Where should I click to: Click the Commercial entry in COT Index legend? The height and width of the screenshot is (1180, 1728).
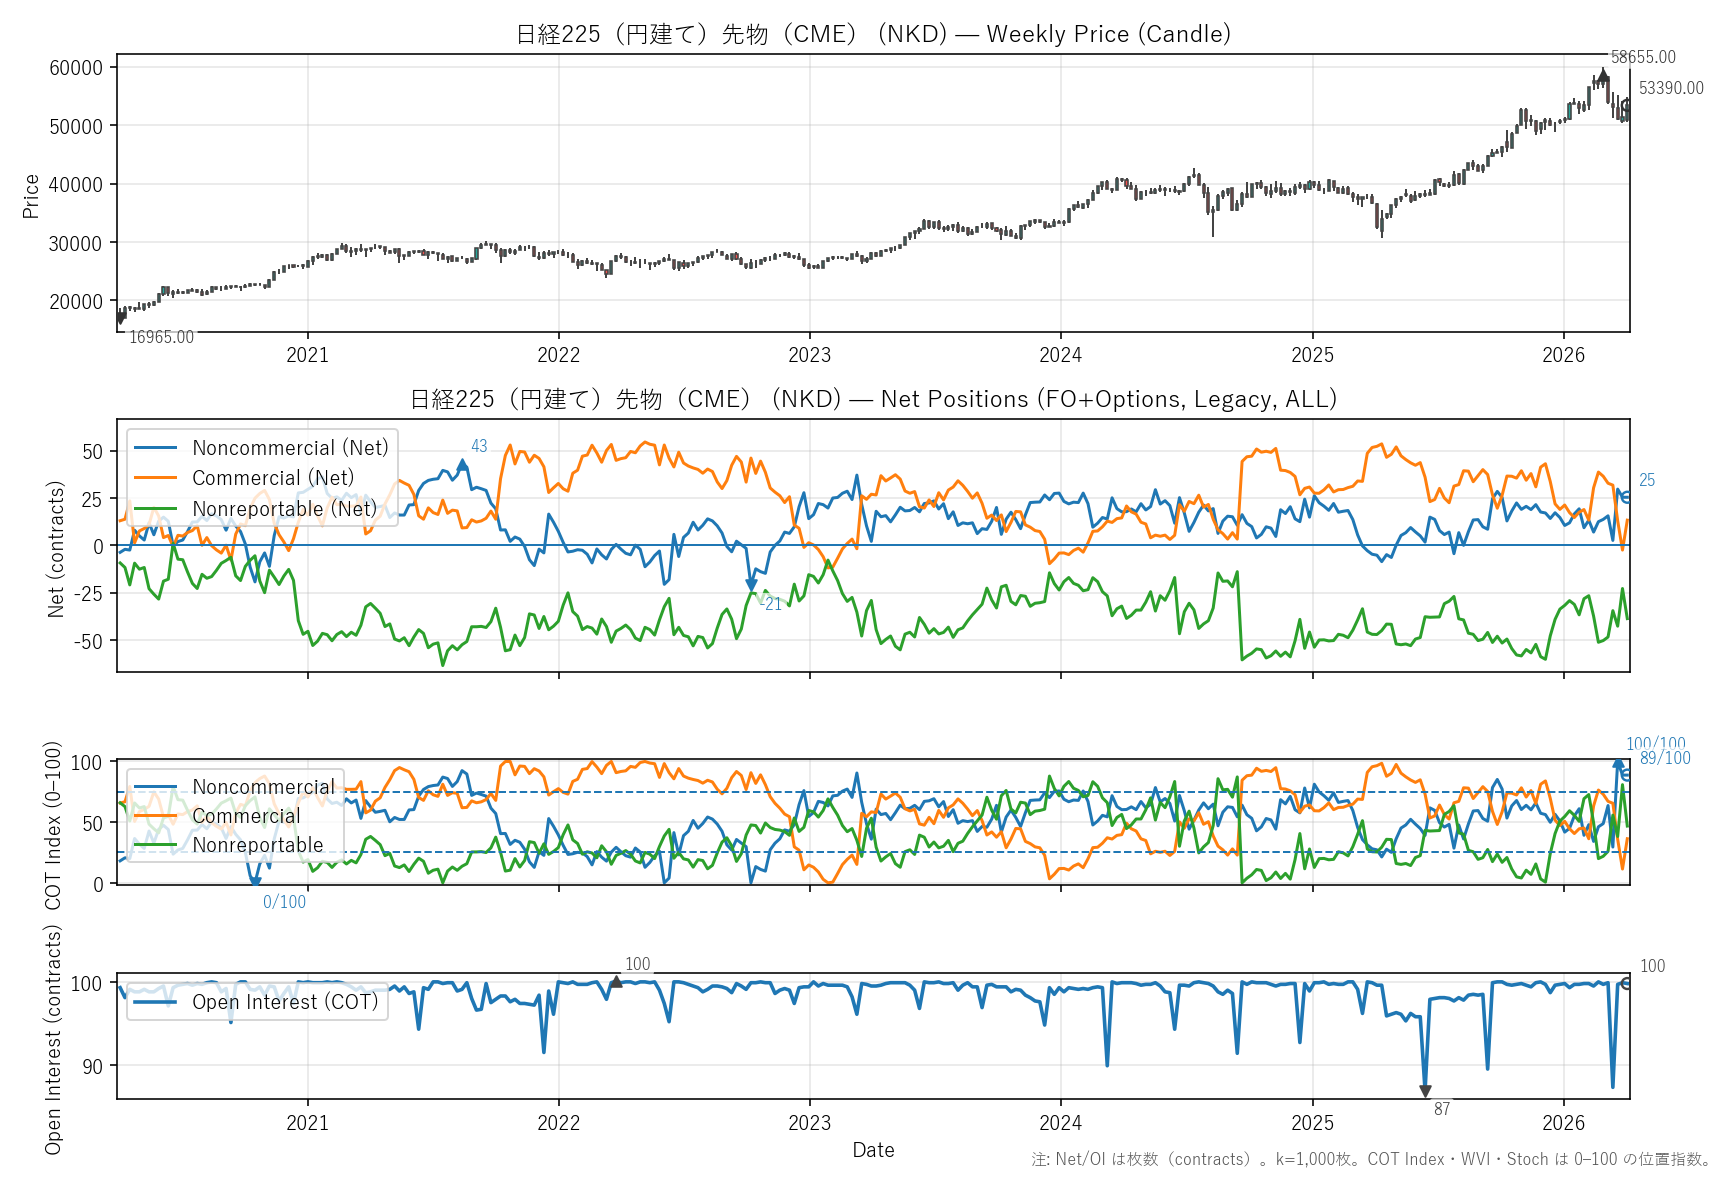pos(246,816)
